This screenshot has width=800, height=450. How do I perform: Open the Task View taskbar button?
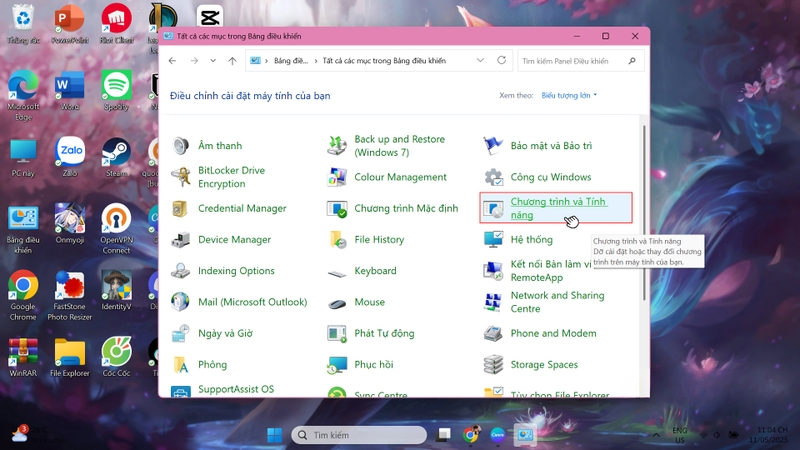pyautogui.click(x=443, y=435)
